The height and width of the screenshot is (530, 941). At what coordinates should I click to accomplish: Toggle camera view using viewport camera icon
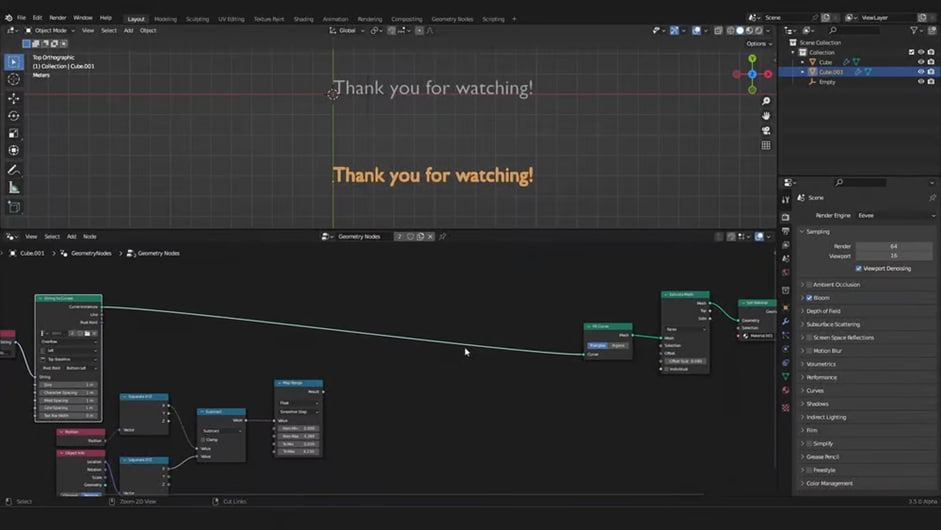[766, 130]
